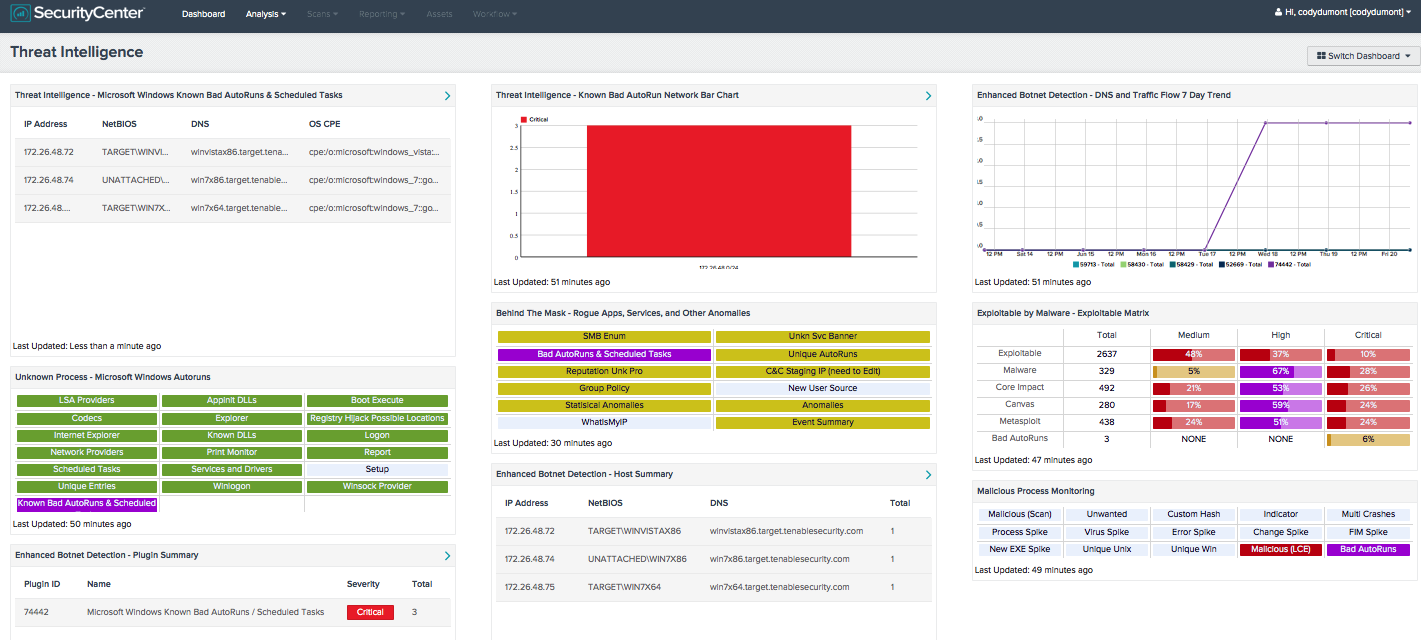
Task: Click the SecurityCenter logo
Action: [x=77, y=14]
